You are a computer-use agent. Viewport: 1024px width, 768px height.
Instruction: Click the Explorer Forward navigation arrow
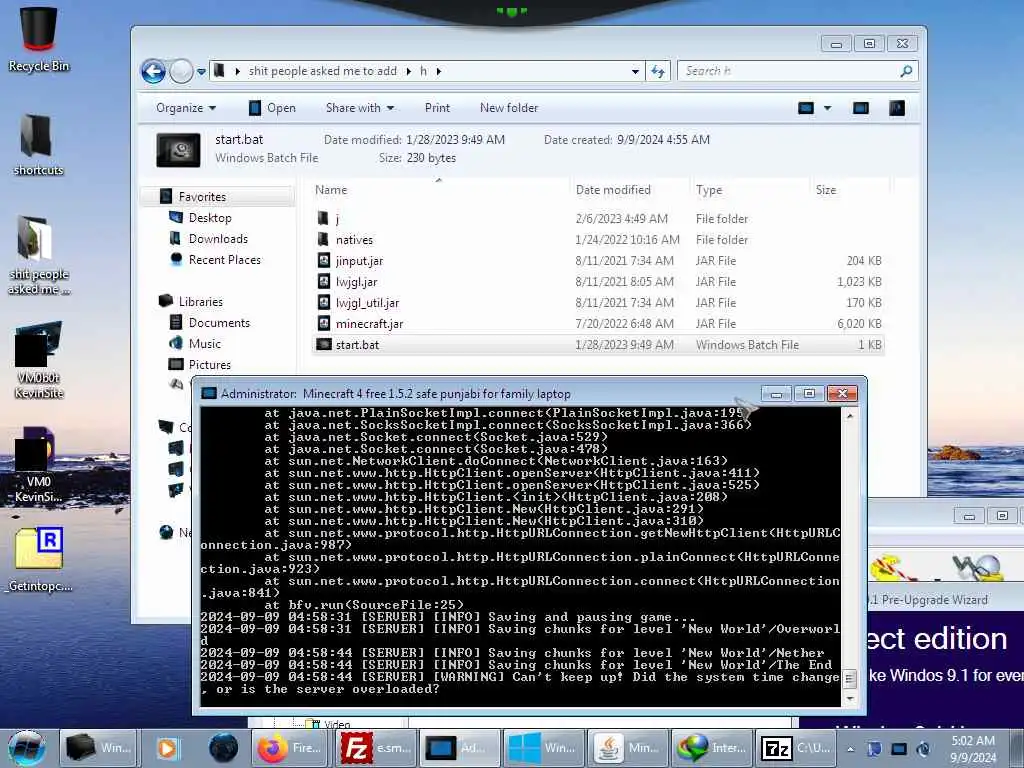pyautogui.click(x=181, y=71)
